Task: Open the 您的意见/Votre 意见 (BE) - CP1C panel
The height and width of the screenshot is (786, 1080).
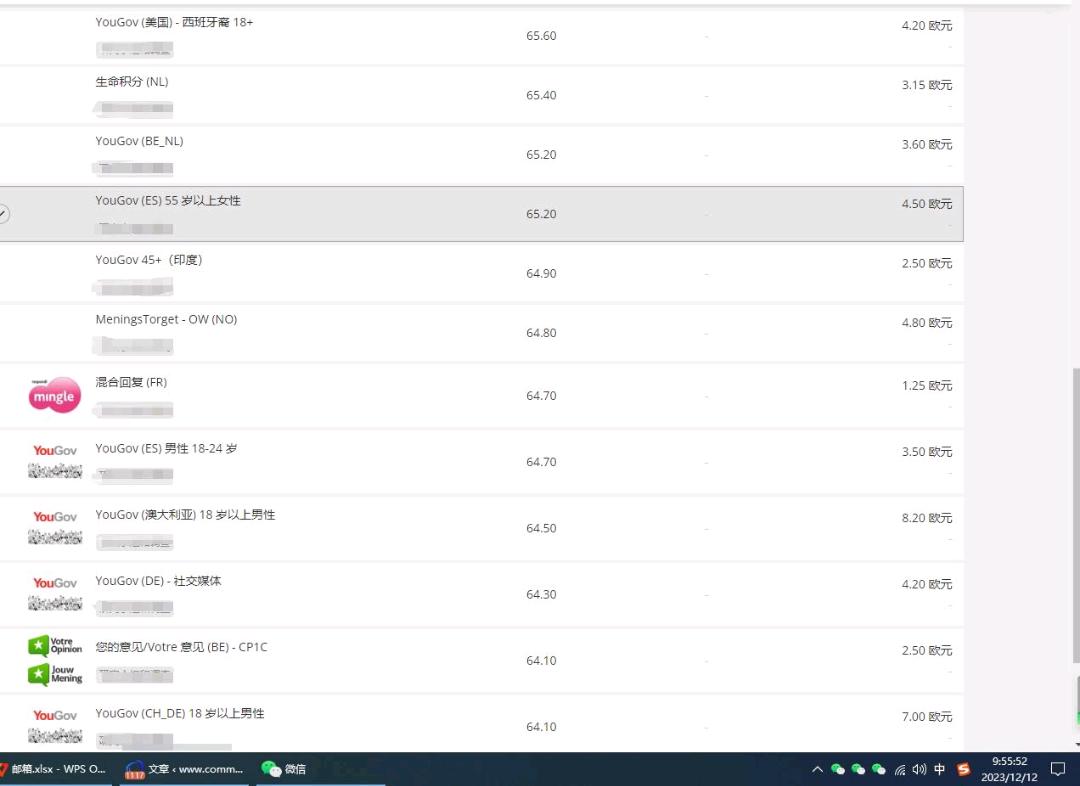Action: tap(181, 647)
